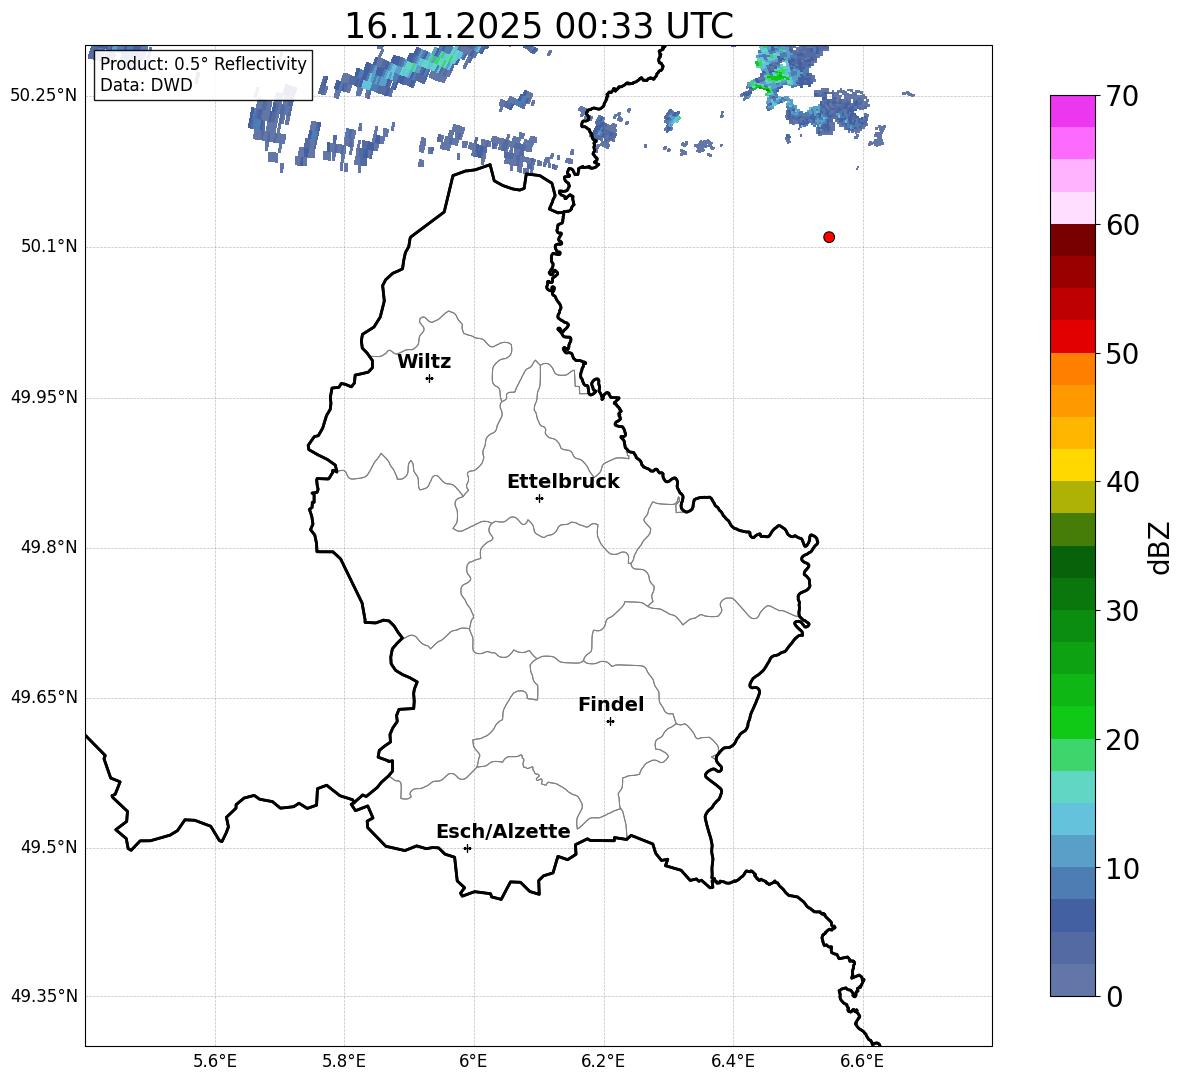Click the title timestamp 16.11.2025 00:33 UTC
The image size is (1184, 1081).
[539, 26]
